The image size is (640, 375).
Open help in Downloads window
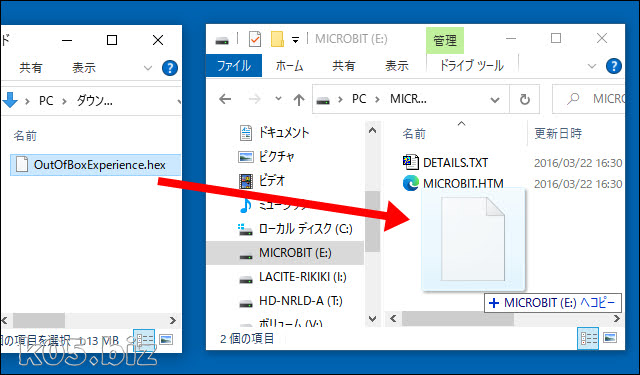click(170, 68)
